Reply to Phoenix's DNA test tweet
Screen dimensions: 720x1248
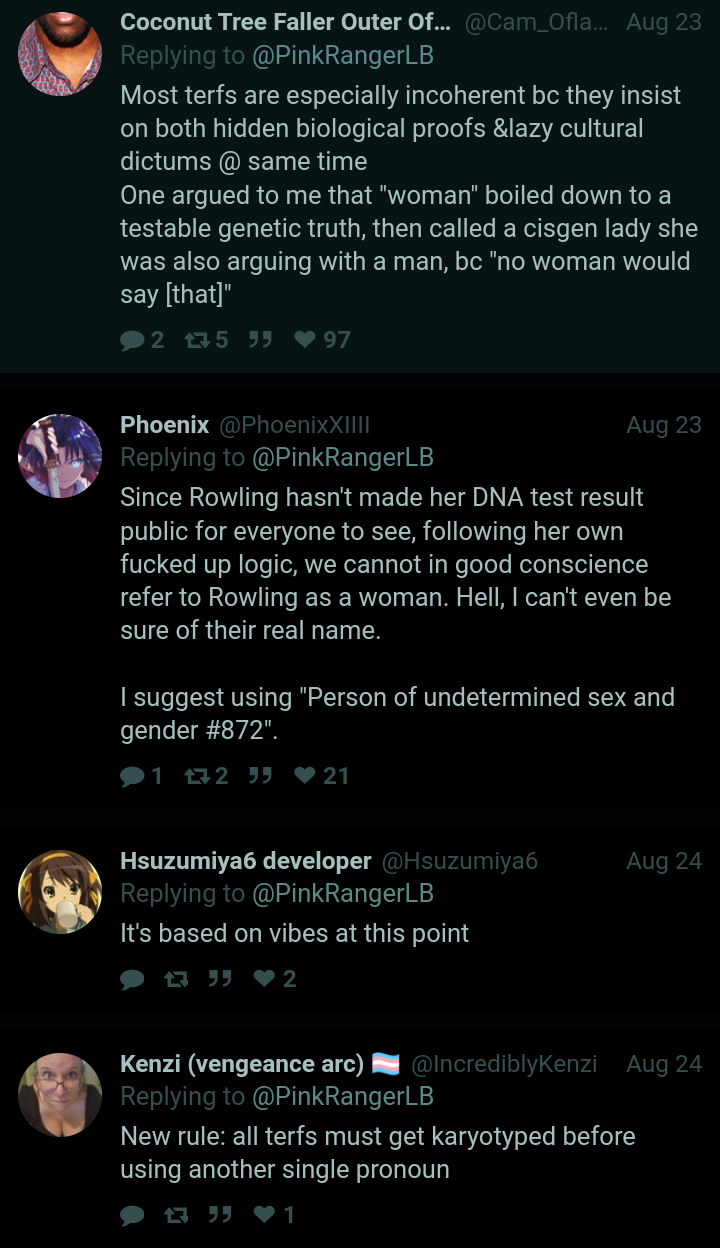click(x=132, y=776)
